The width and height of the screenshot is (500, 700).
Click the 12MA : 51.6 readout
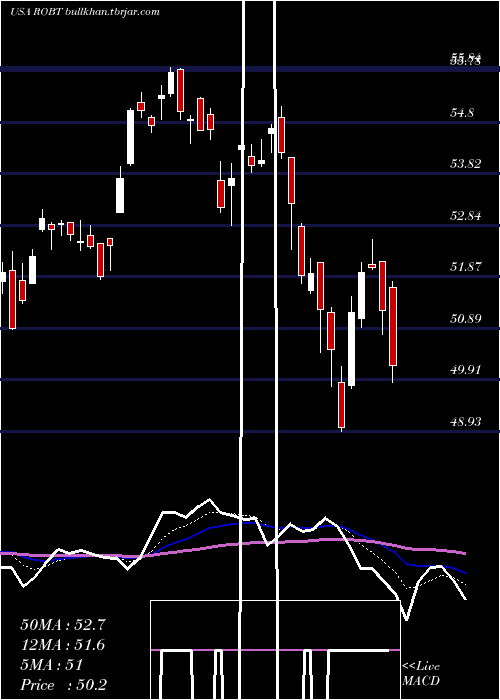63,645
